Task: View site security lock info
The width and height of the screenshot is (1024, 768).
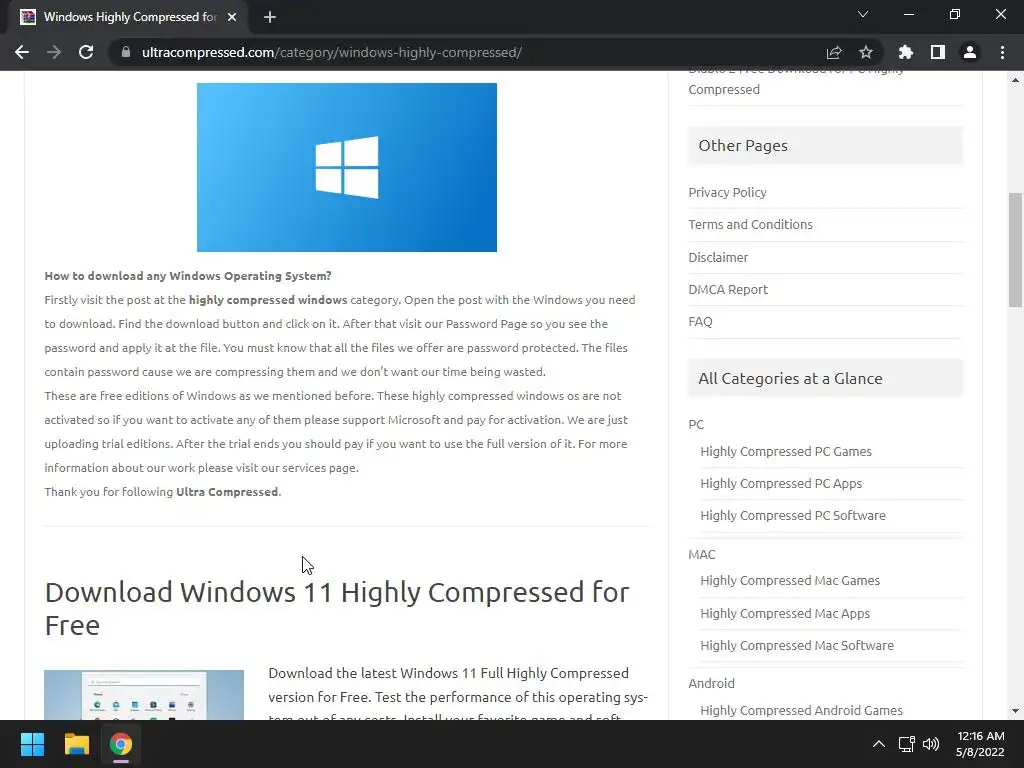Action: coord(126,52)
